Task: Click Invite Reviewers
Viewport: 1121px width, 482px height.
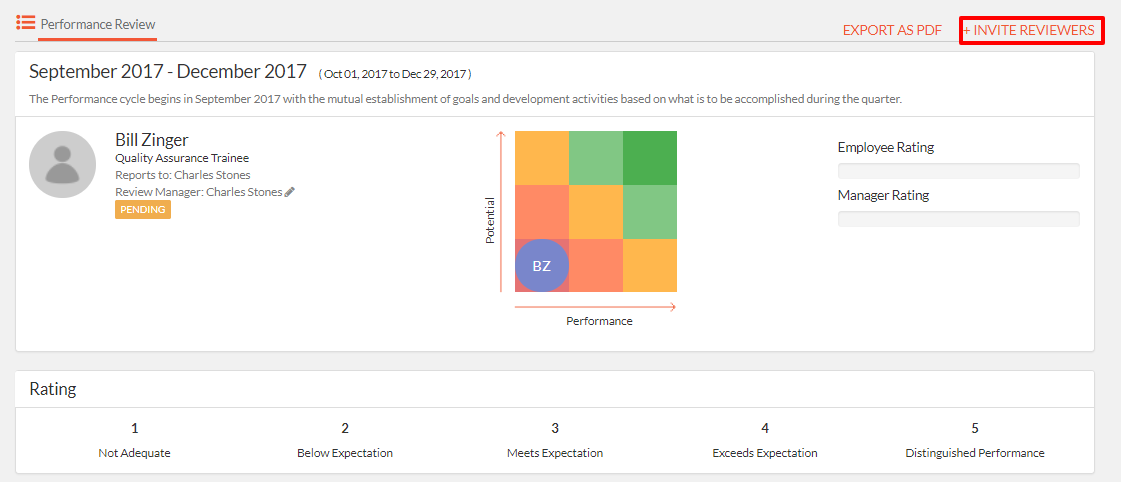Action: point(1029,30)
